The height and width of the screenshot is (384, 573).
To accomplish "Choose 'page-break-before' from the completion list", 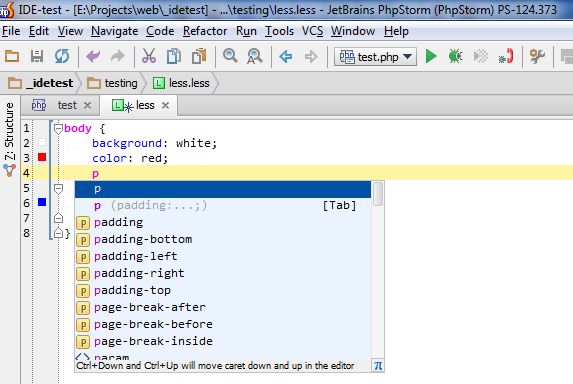I will tap(223, 324).
